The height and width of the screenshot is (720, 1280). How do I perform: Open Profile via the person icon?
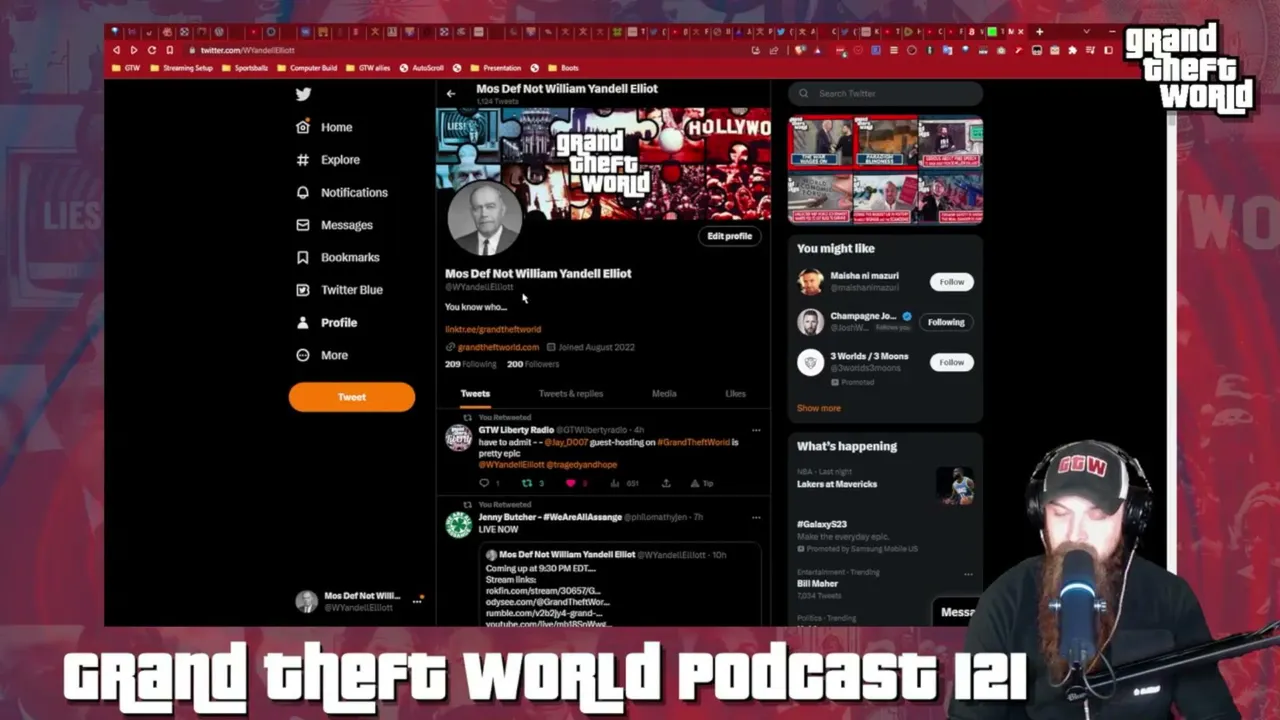303,323
